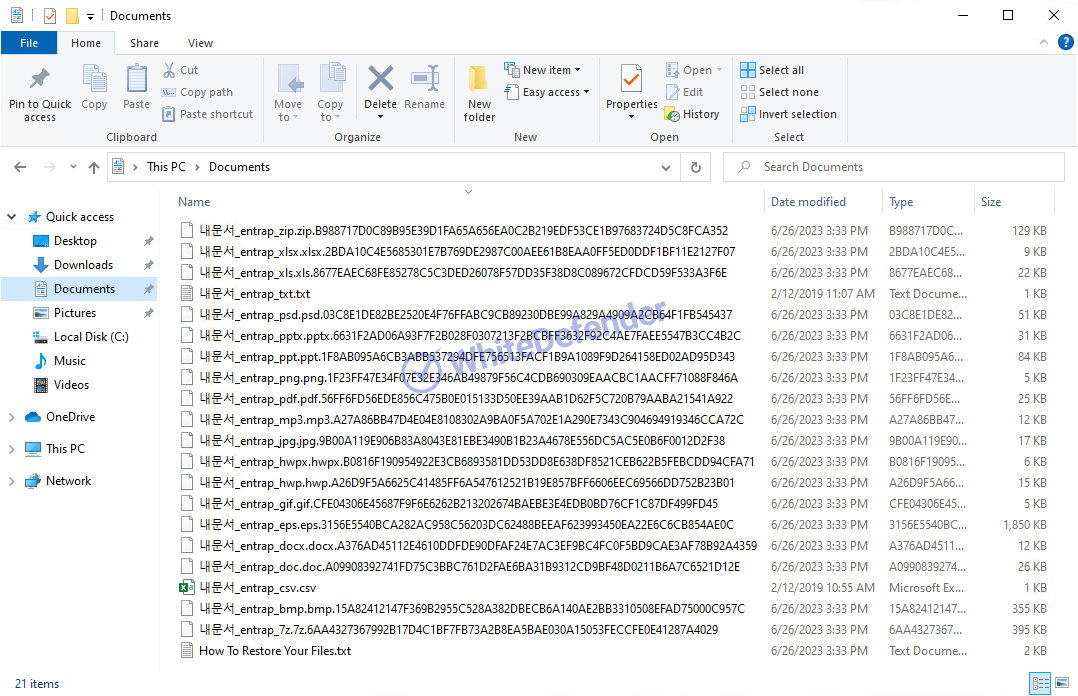Open address bar history dropdown

[x=666, y=167]
